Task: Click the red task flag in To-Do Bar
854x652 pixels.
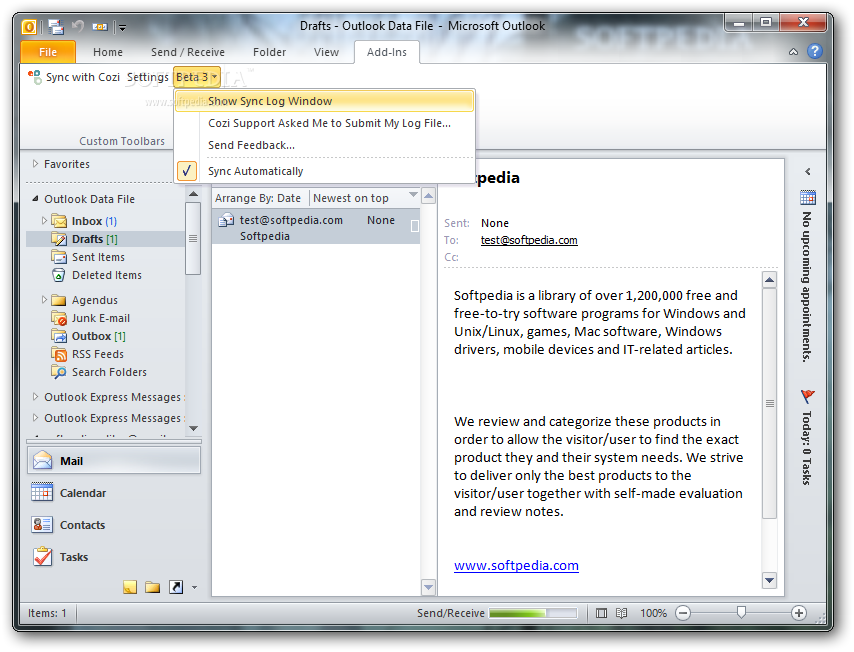Action: coord(807,396)
